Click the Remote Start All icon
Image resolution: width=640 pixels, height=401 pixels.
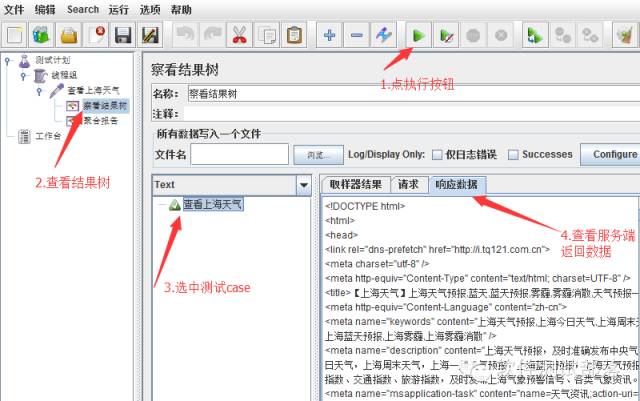coord(535,35)
